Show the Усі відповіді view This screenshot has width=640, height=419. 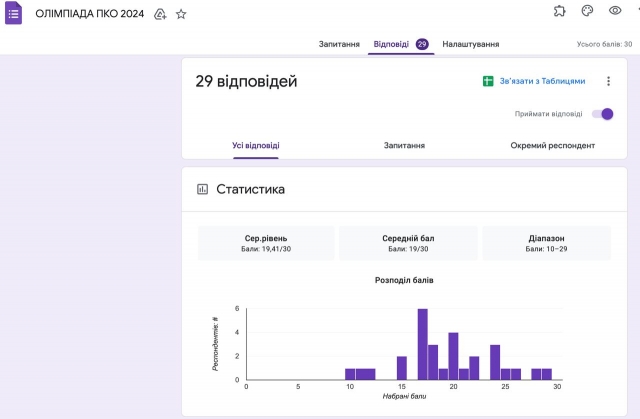point(256,145)
